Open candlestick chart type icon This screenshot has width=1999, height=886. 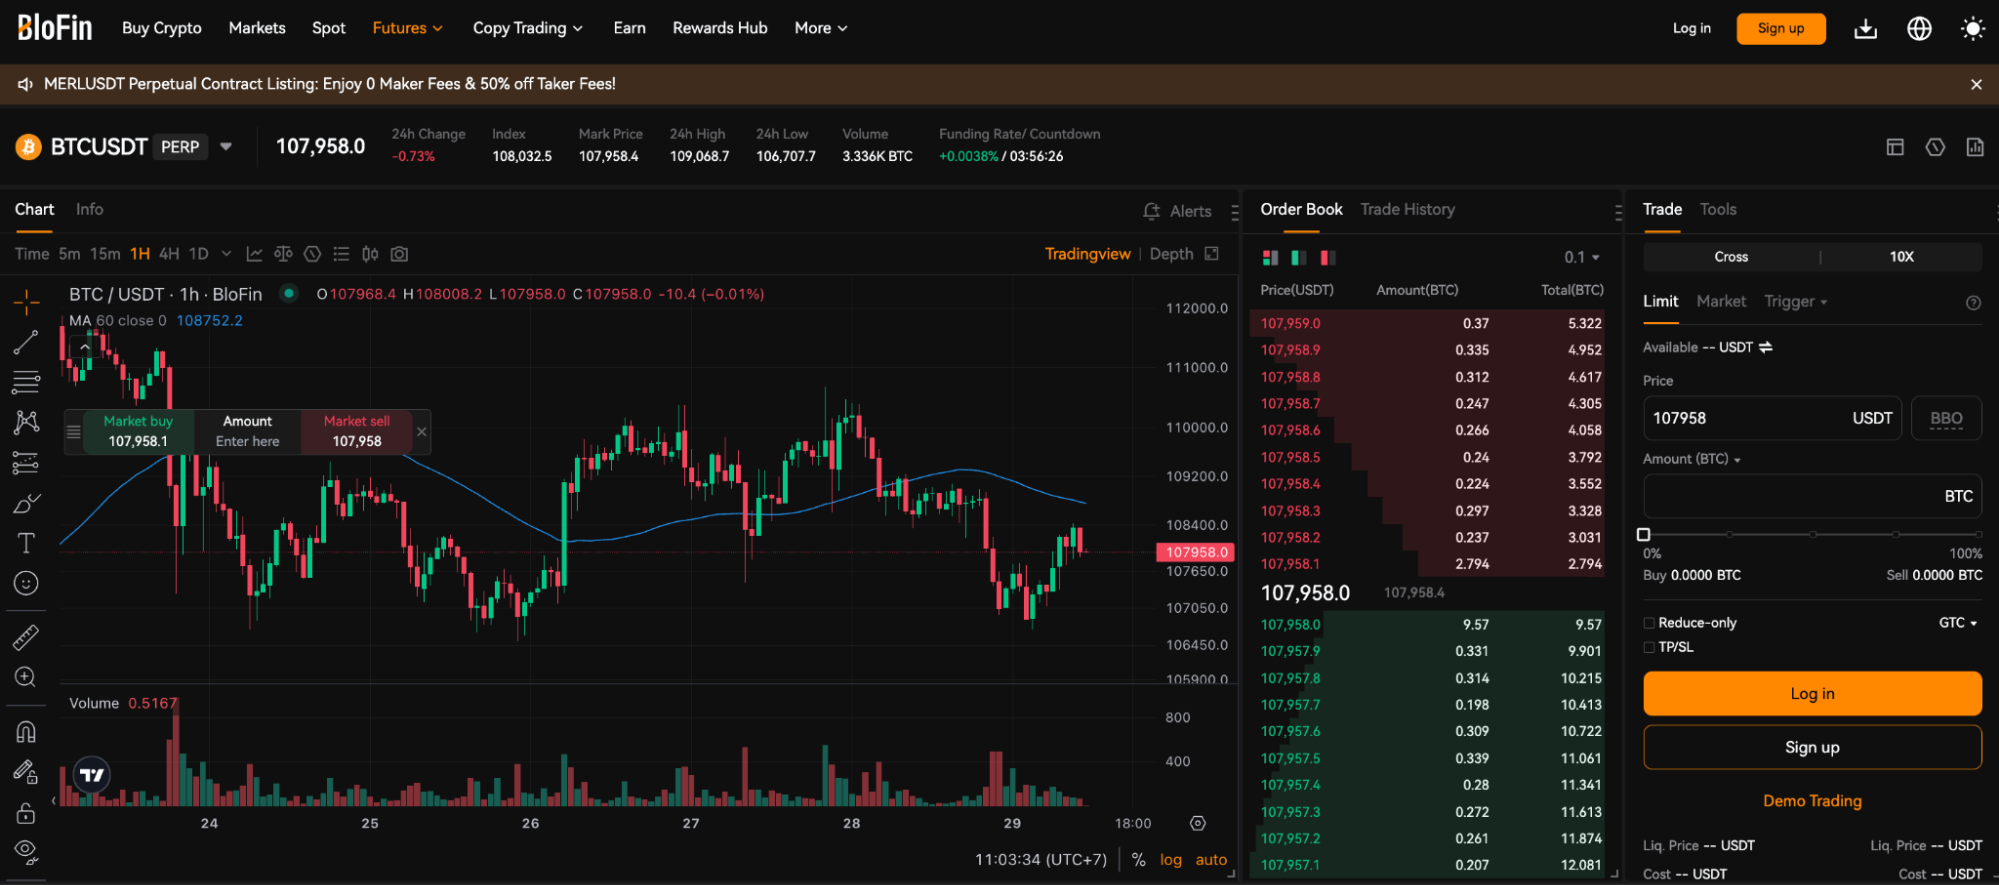pos(370,254)
